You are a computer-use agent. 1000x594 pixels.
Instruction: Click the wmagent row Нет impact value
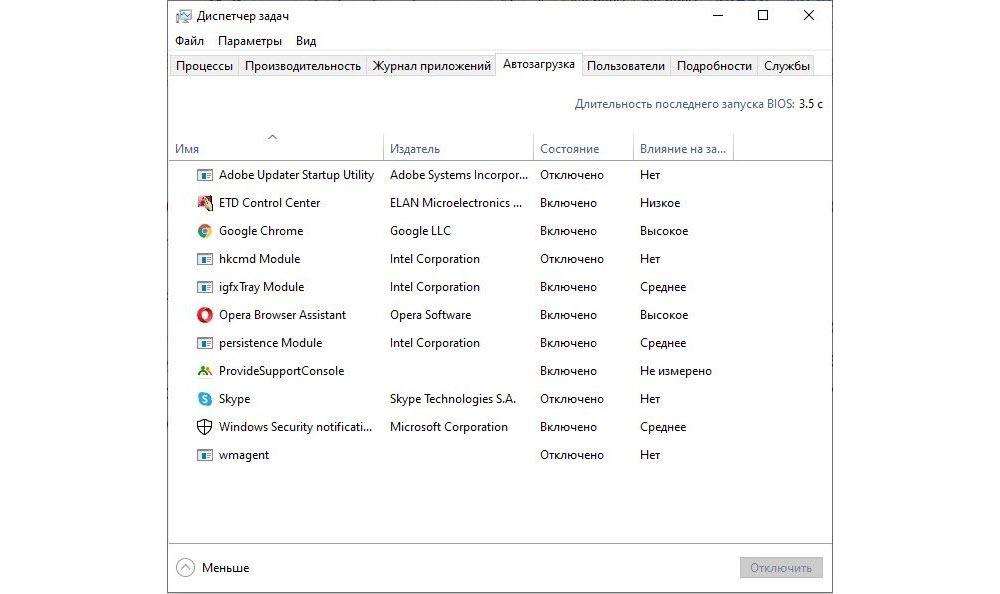[650, 455]
